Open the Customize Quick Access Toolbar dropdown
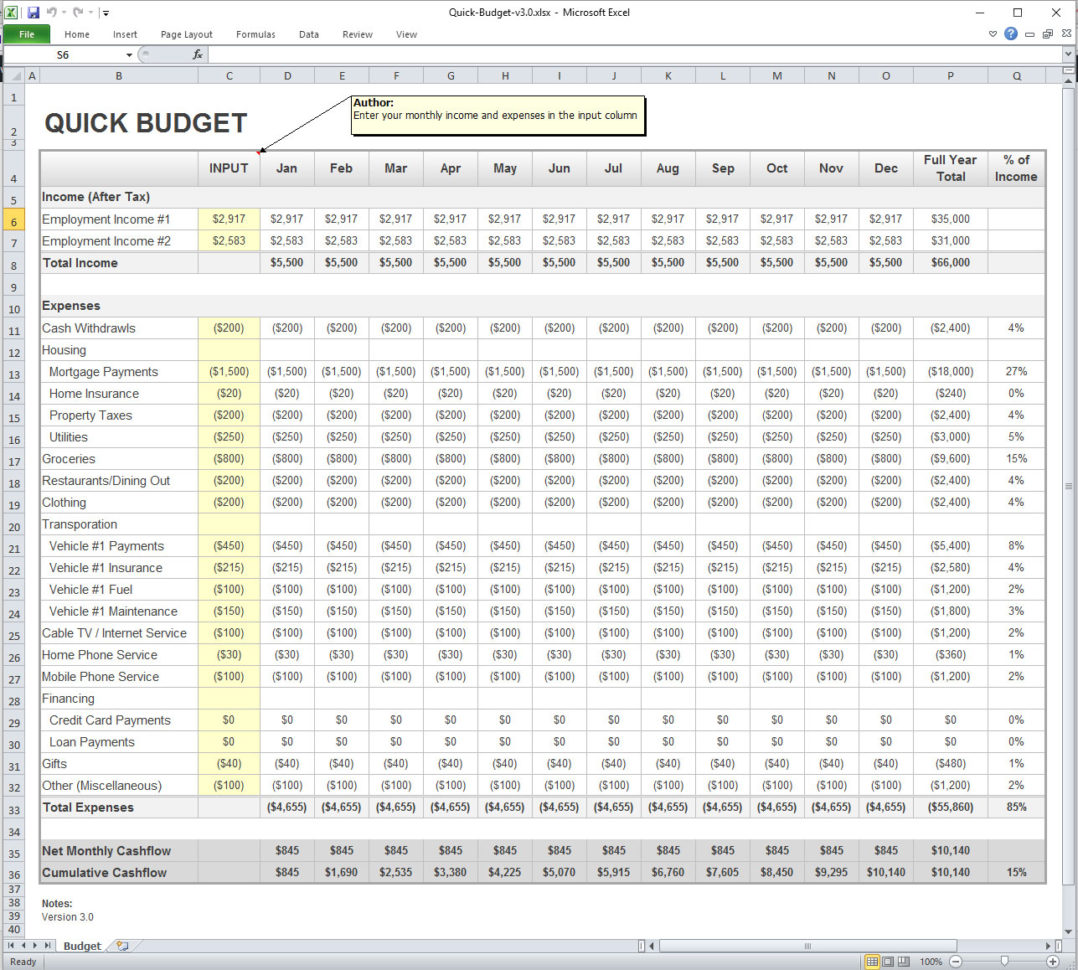Image resolution: width=1078 pixels, height=970 pixels. 105,12
